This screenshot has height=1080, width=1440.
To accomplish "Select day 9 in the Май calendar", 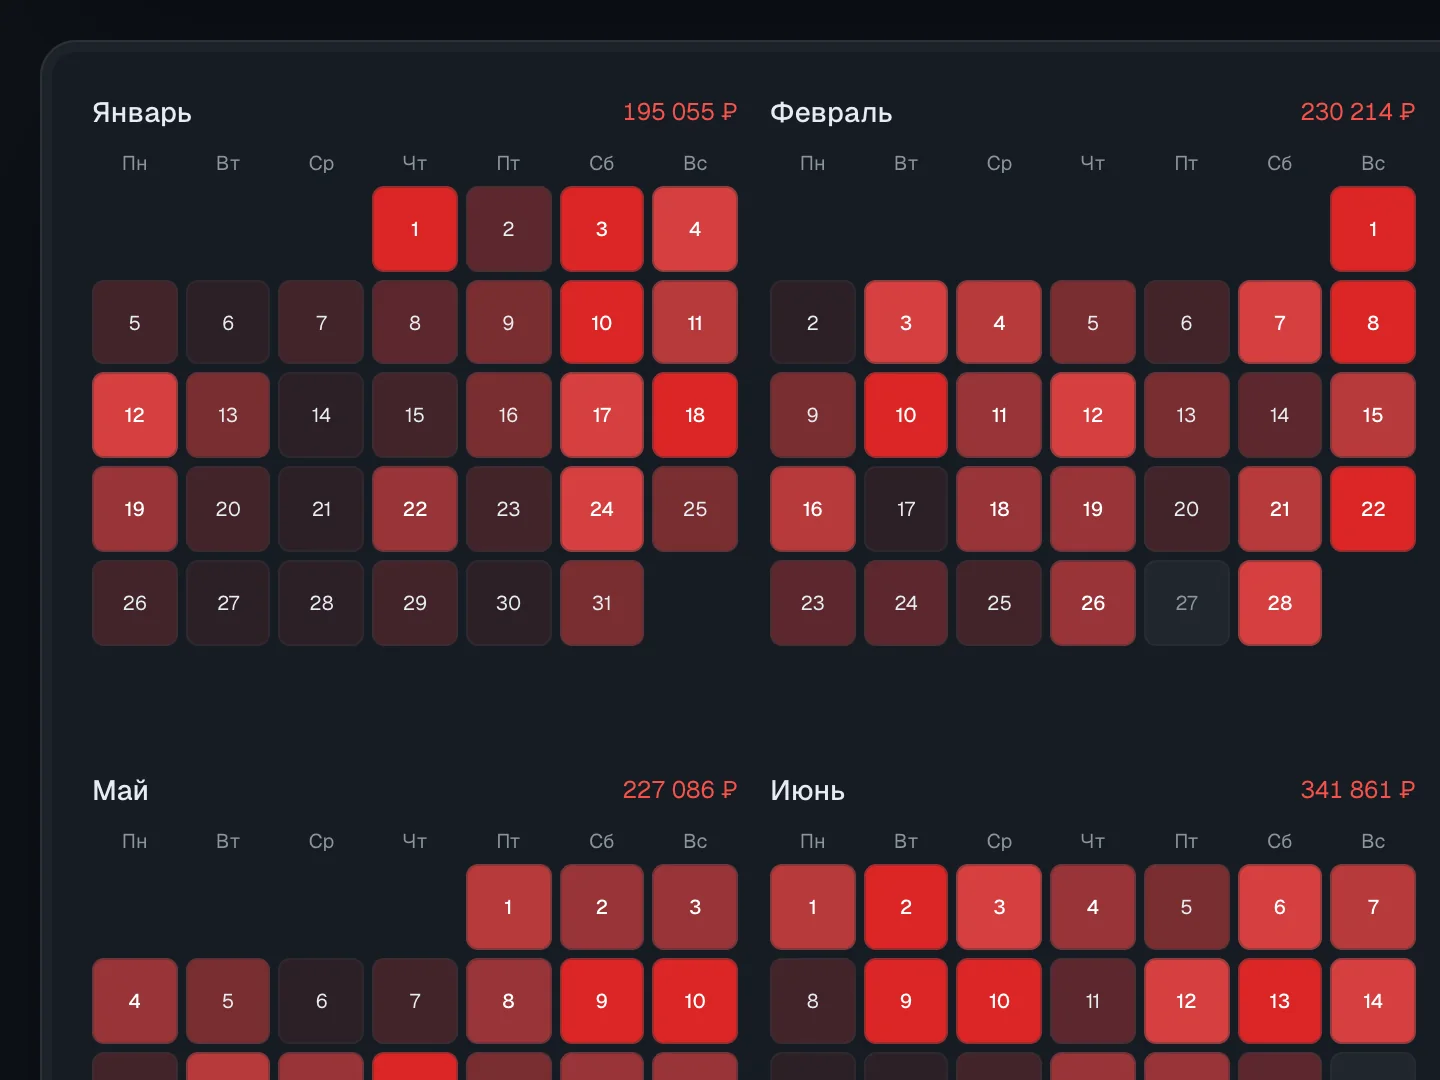I will [602, 1001].
